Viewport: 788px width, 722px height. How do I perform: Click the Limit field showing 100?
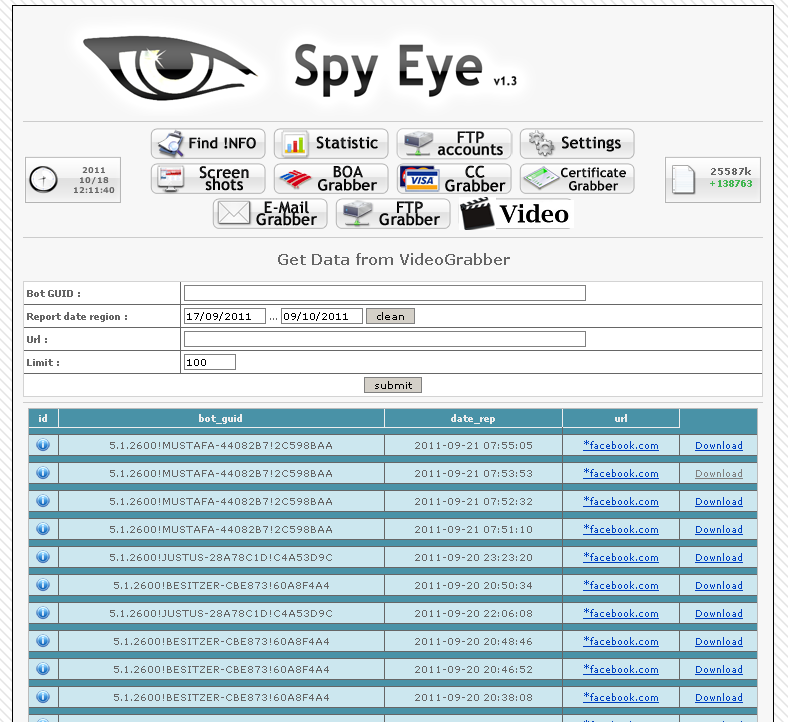click(210, 362)
